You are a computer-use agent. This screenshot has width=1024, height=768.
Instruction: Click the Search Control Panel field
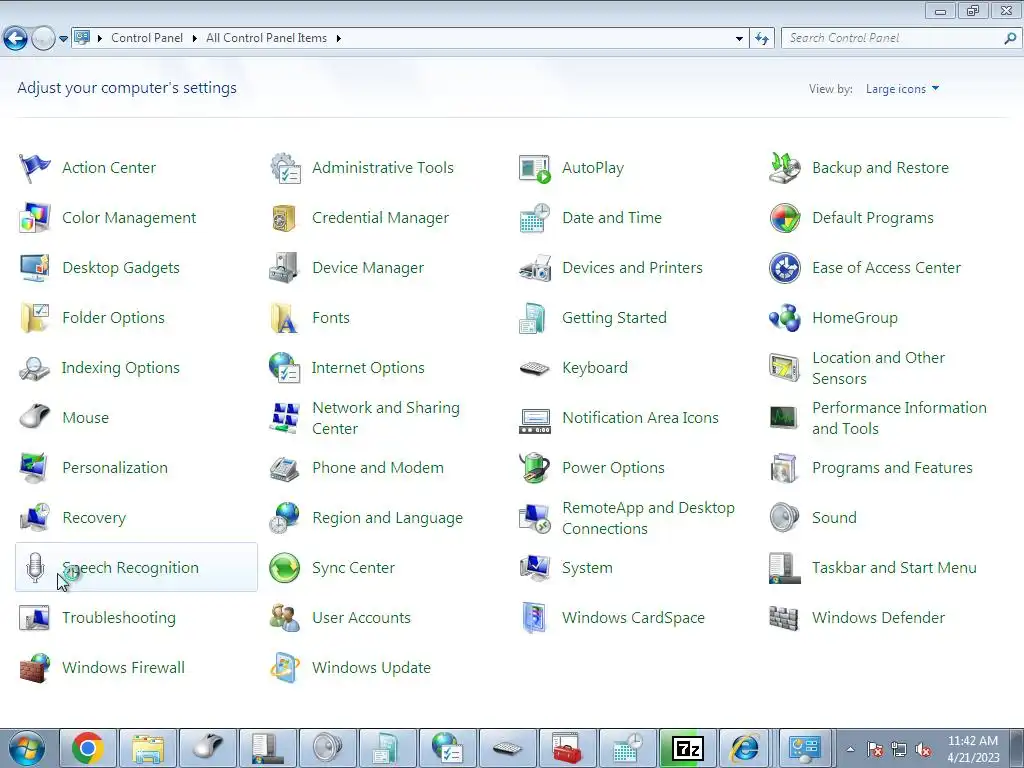click(892, 39)
